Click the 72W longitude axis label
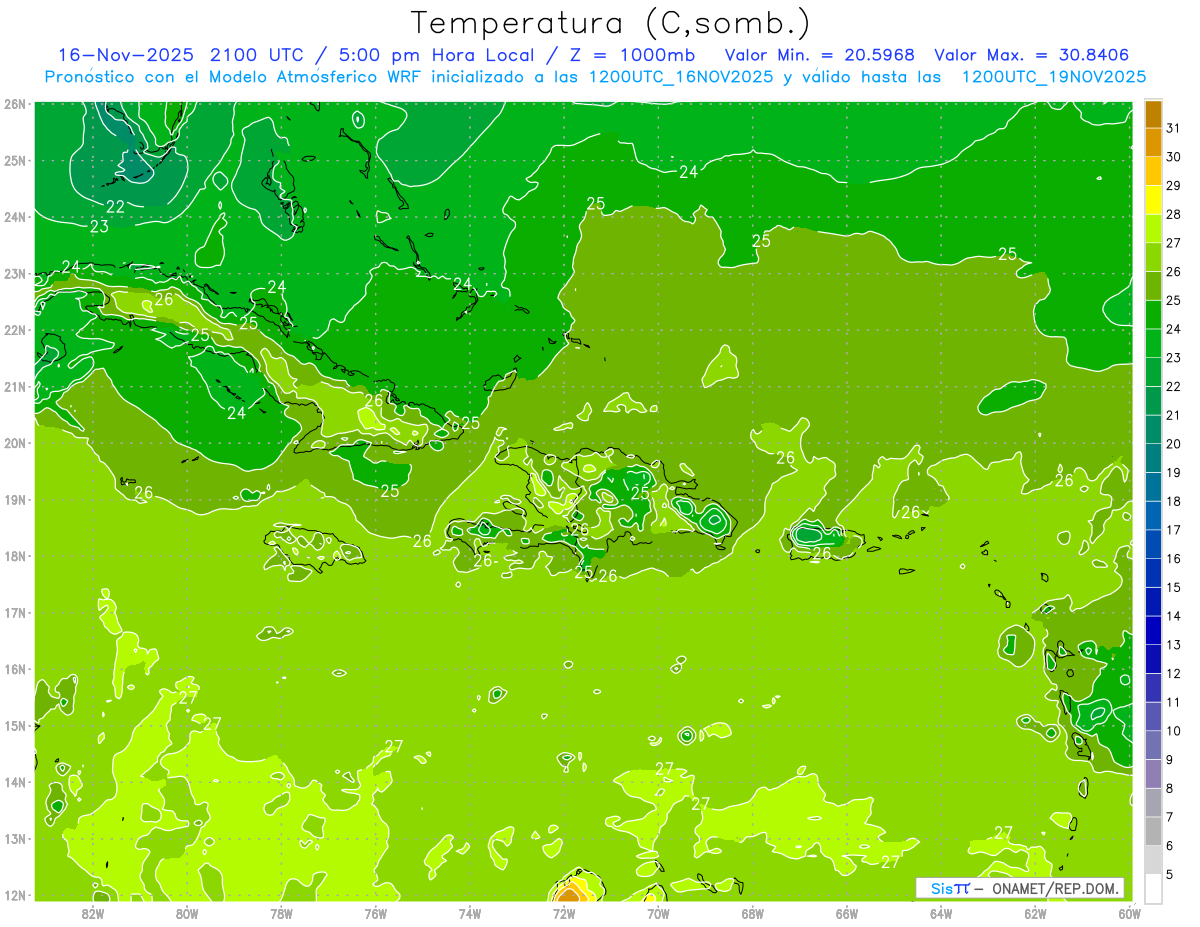Viewport: 1200px width, 927px height. pyautogui.click(x=564, y=913)
